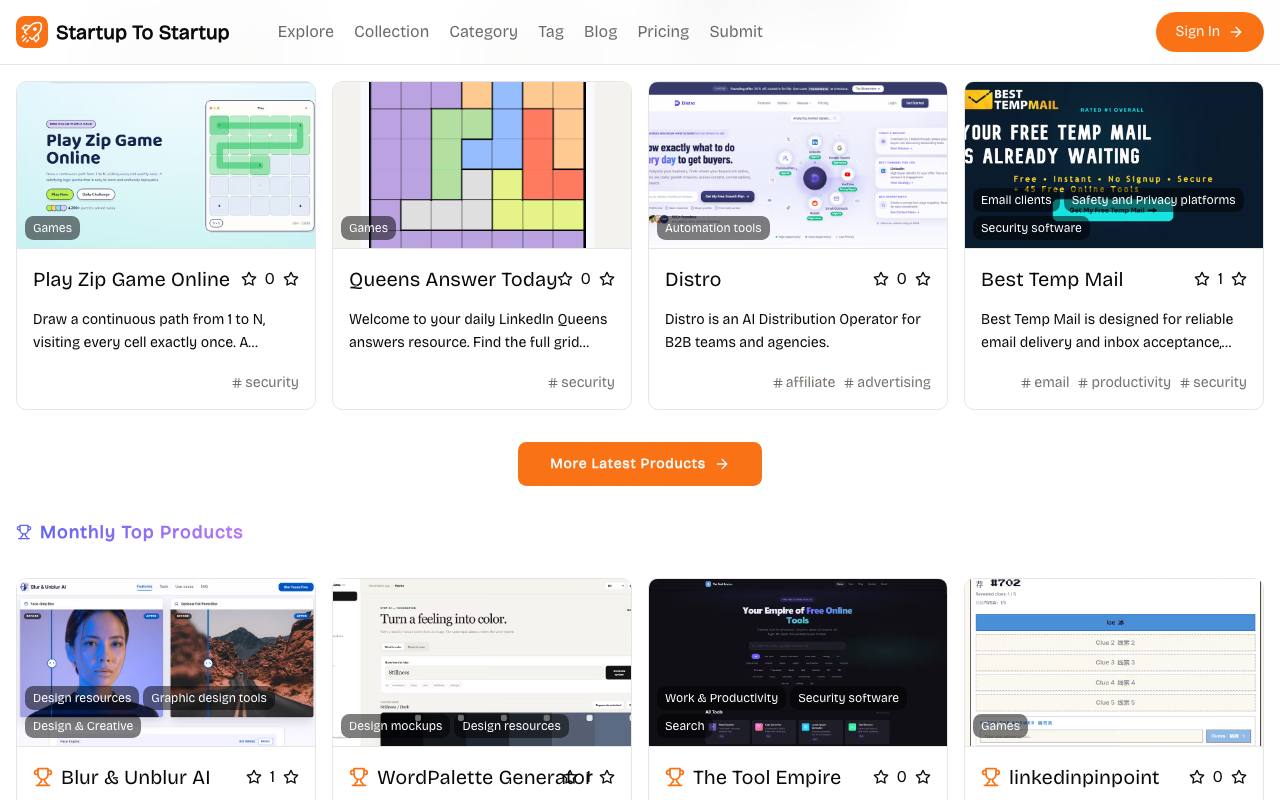
Task: Open the Explore menu item
Action: click(x=306, y=32)
